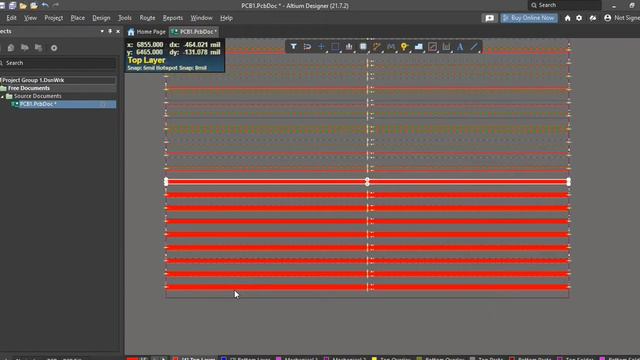
Task: Switch to the Home Page tab
Action: click(147, 32)
